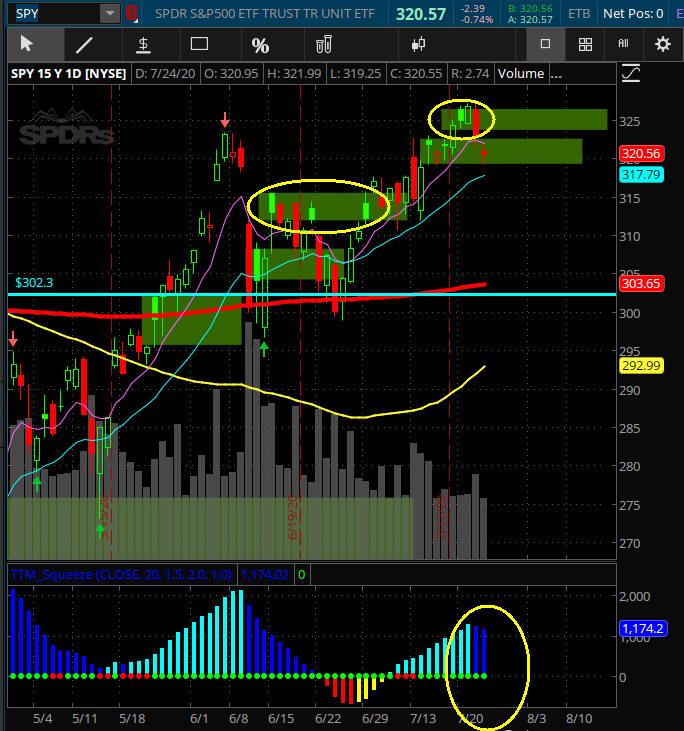Click the blue 1,174.2 squeeze bubble

click(643, 628)
